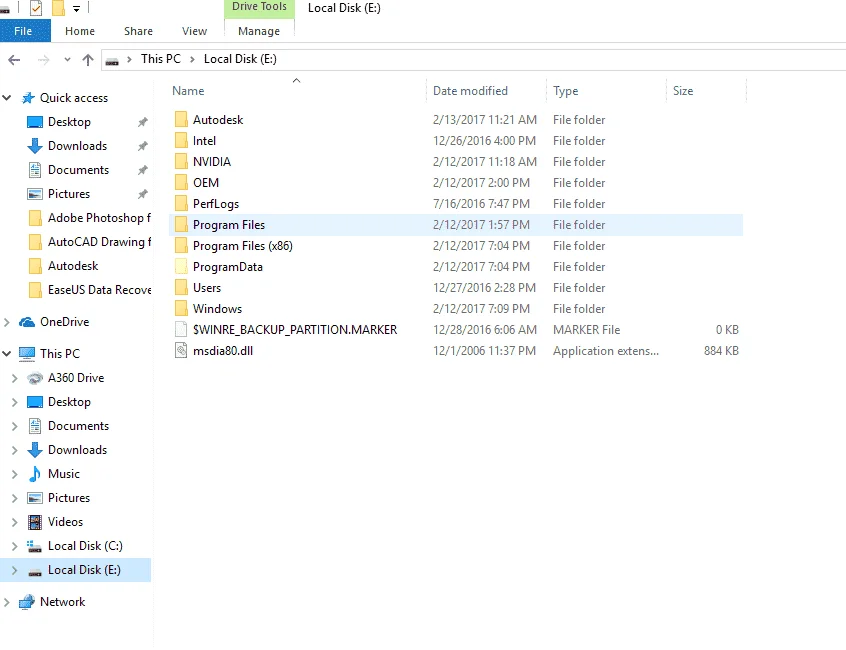
Task: Select the NVIDIA folder
Action: [212, 162]
